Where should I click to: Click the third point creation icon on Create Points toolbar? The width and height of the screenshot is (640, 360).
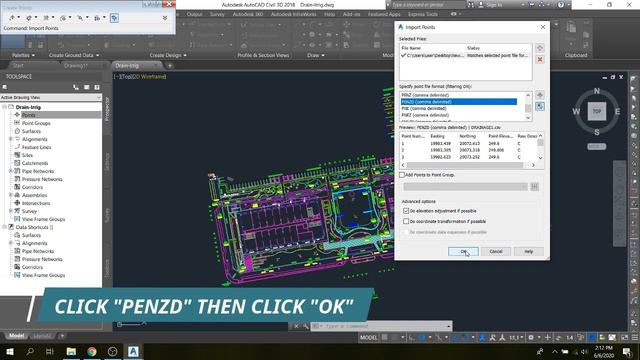(x=47, y=18)
